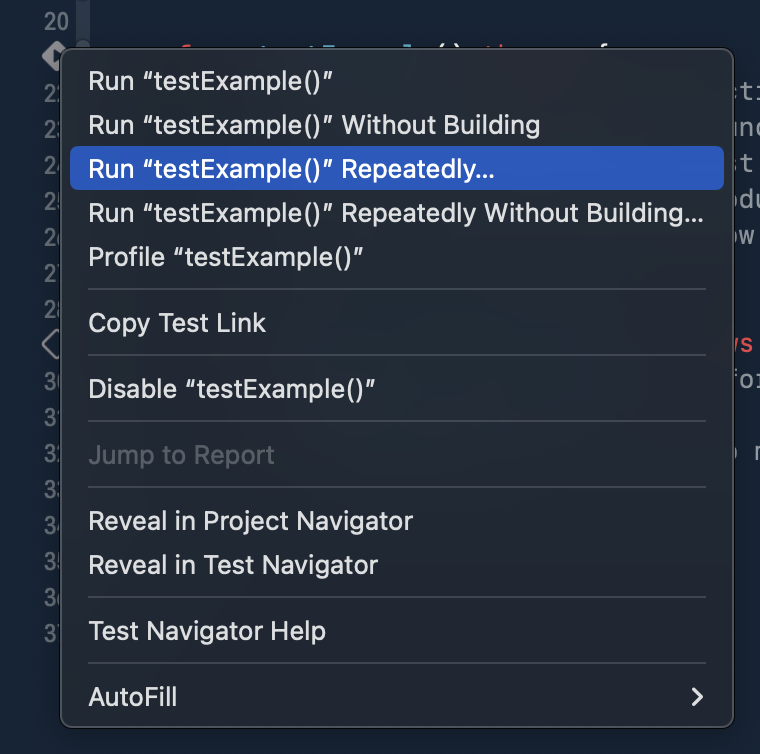Expand the AutoFill submenu chevron arrow
The image size is (760, 754).
pyautogui.click(x=697, y=697)
